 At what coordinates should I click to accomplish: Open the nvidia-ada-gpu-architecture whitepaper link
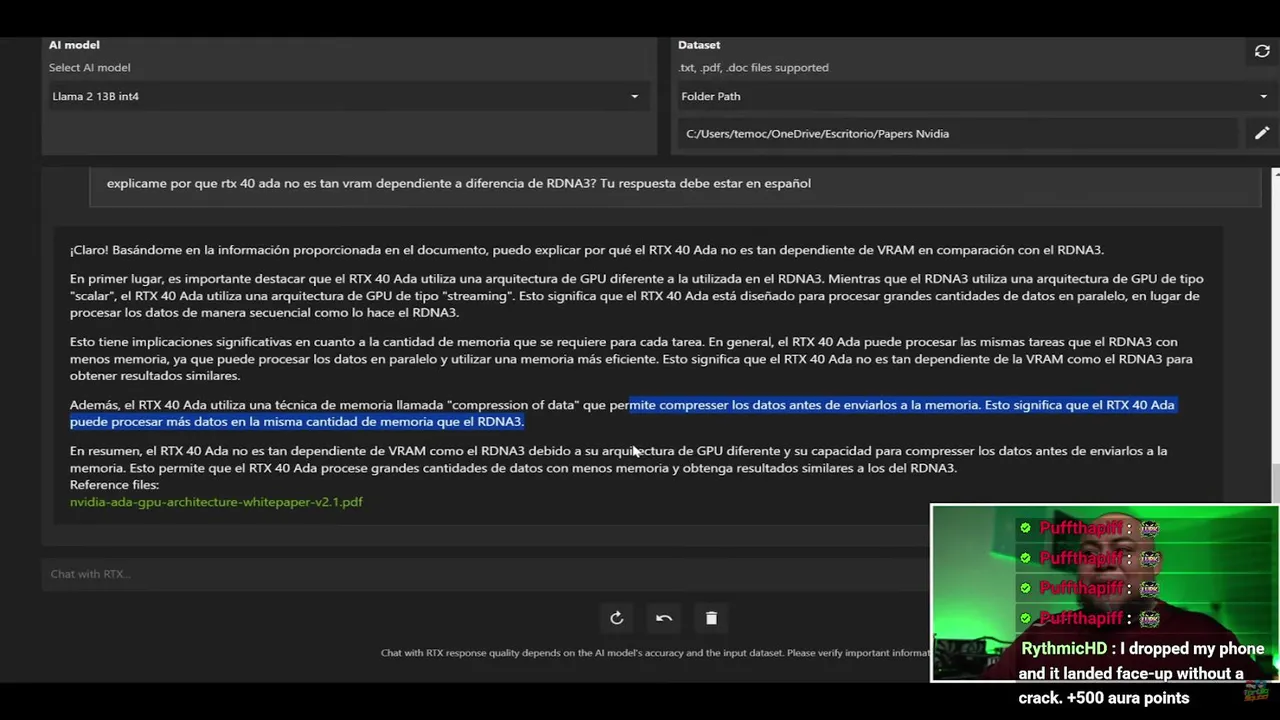coord(216,502)
